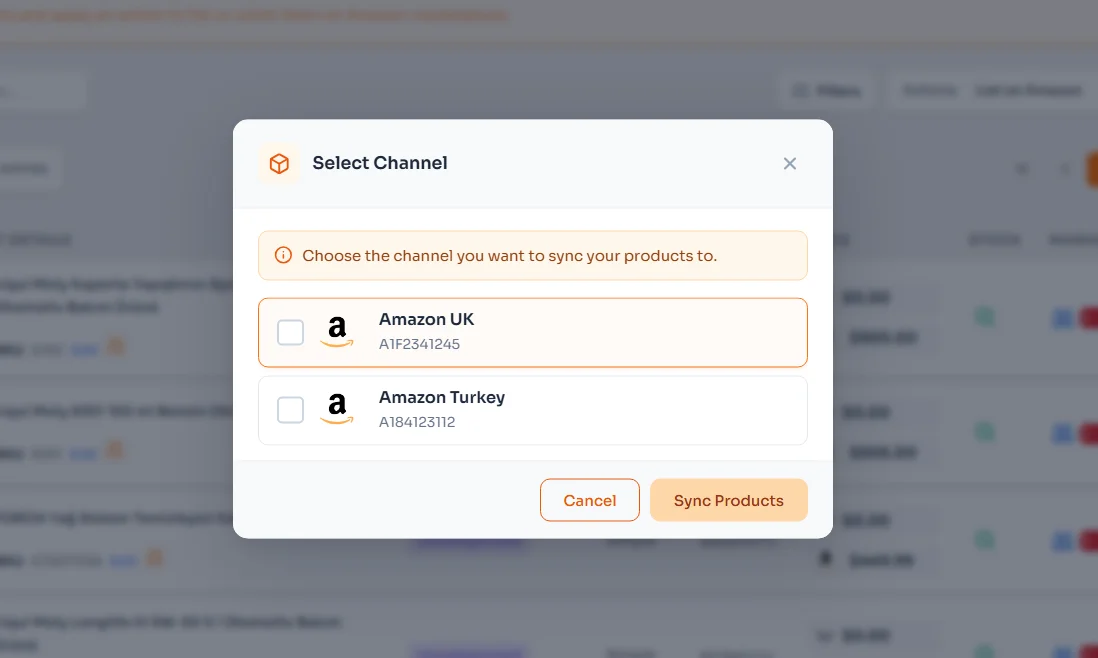Click the blue SKU link under the first product

85,349
